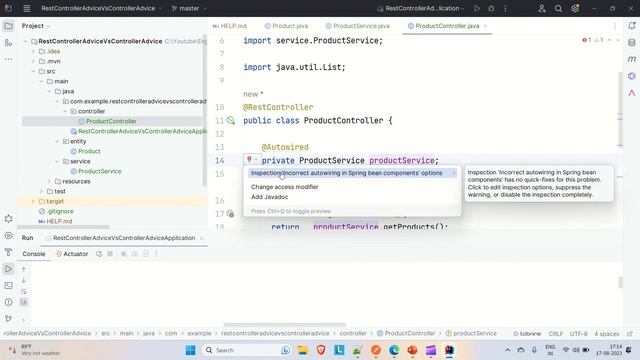This screenshot has width=640, height=360.
Task: Open Build hammer tool window
Action: click(8, 252)
